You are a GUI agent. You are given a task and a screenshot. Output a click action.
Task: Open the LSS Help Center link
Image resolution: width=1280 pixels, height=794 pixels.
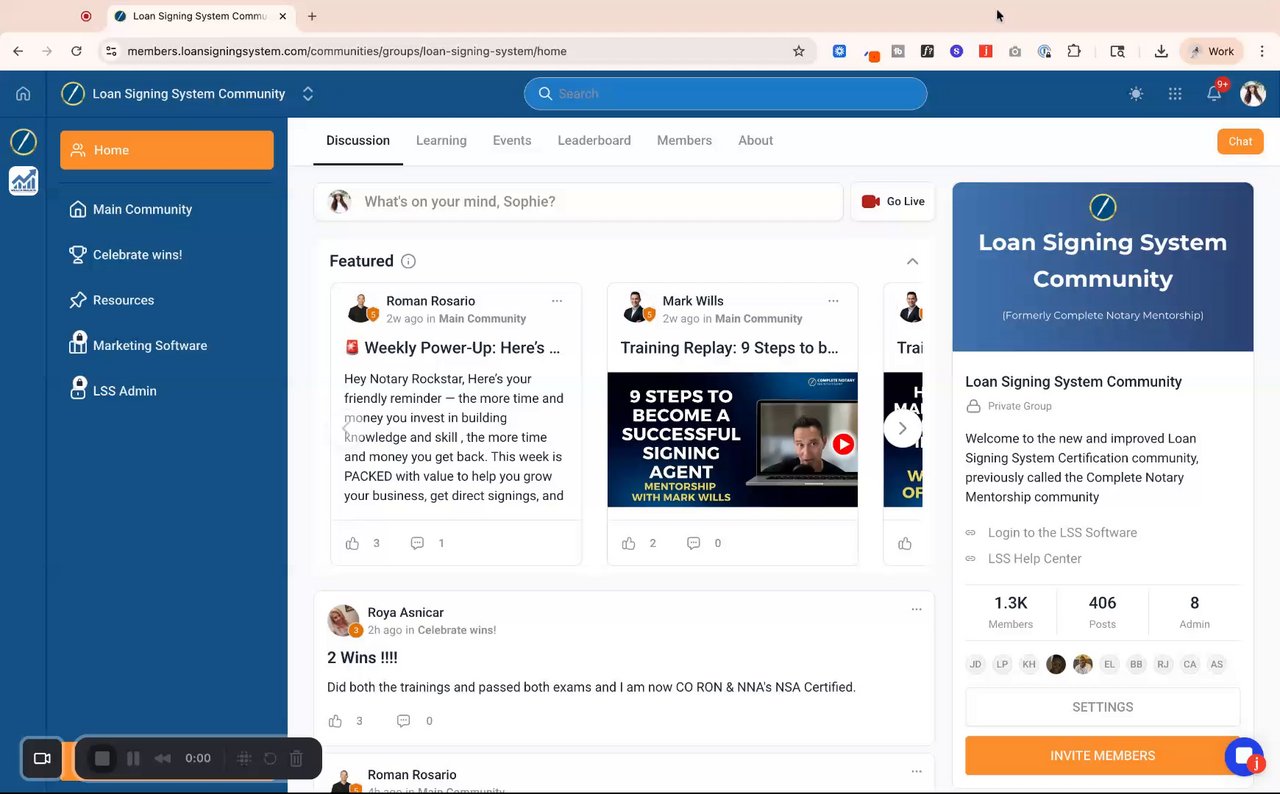tap(1034, 558)
